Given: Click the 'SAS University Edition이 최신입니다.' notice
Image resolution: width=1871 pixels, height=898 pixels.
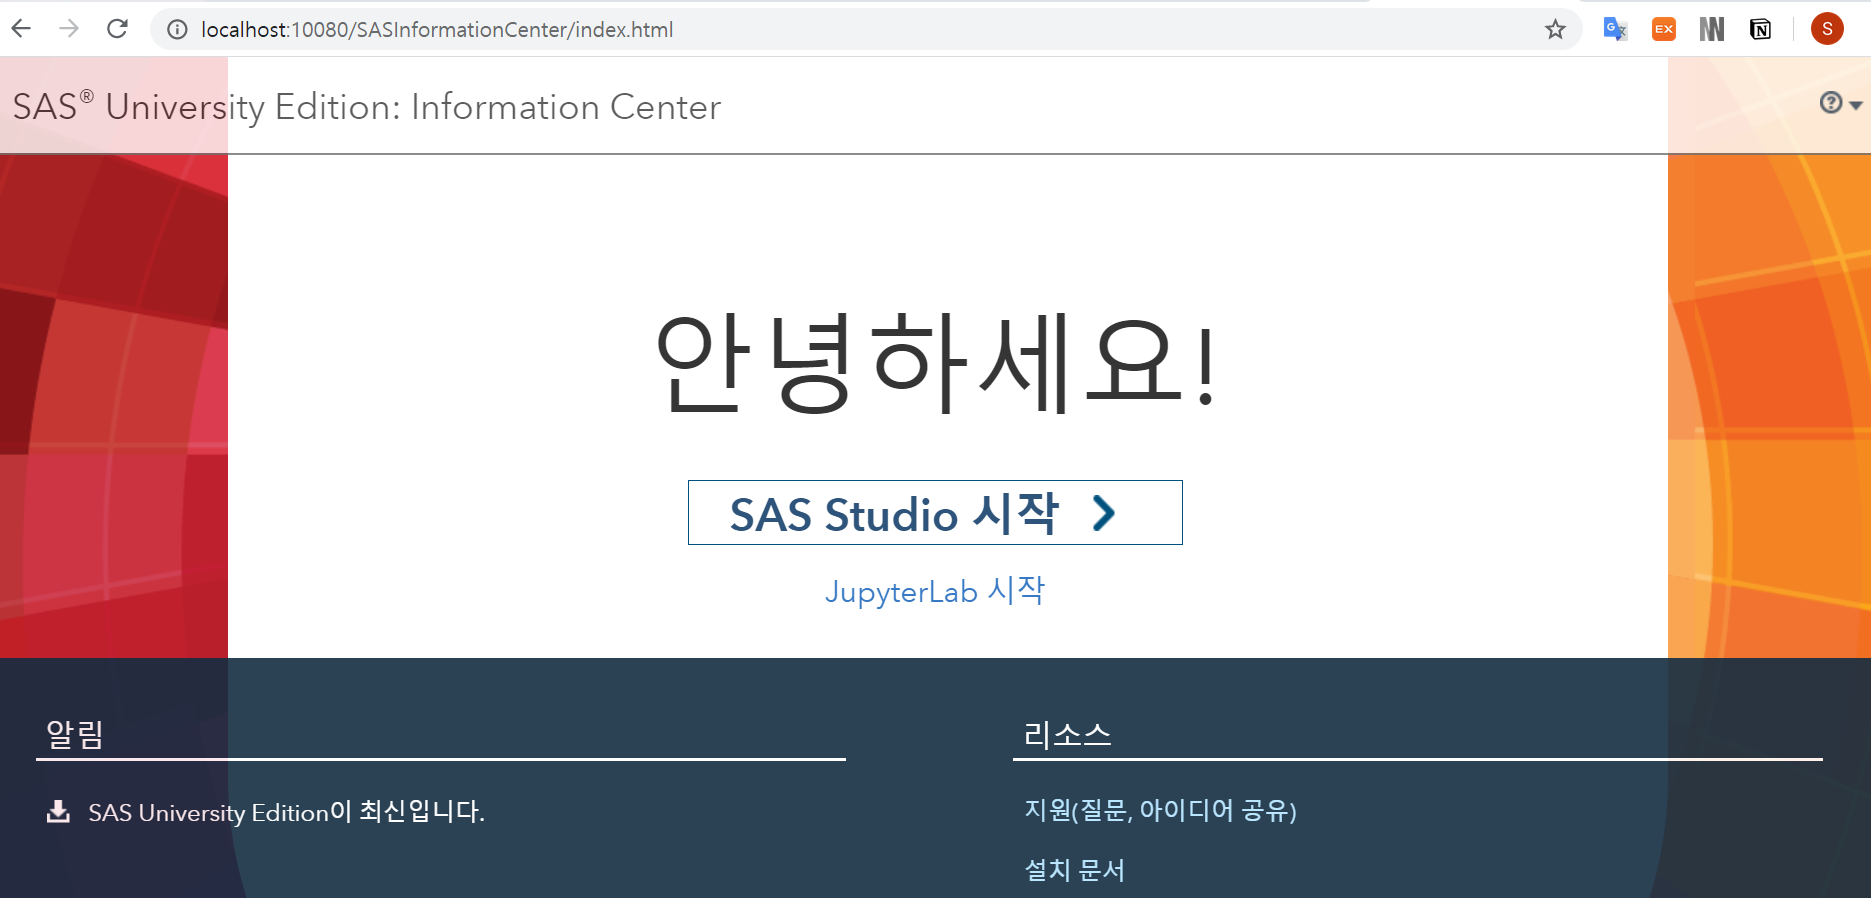Looking at the screenshot, I should 287,812.
